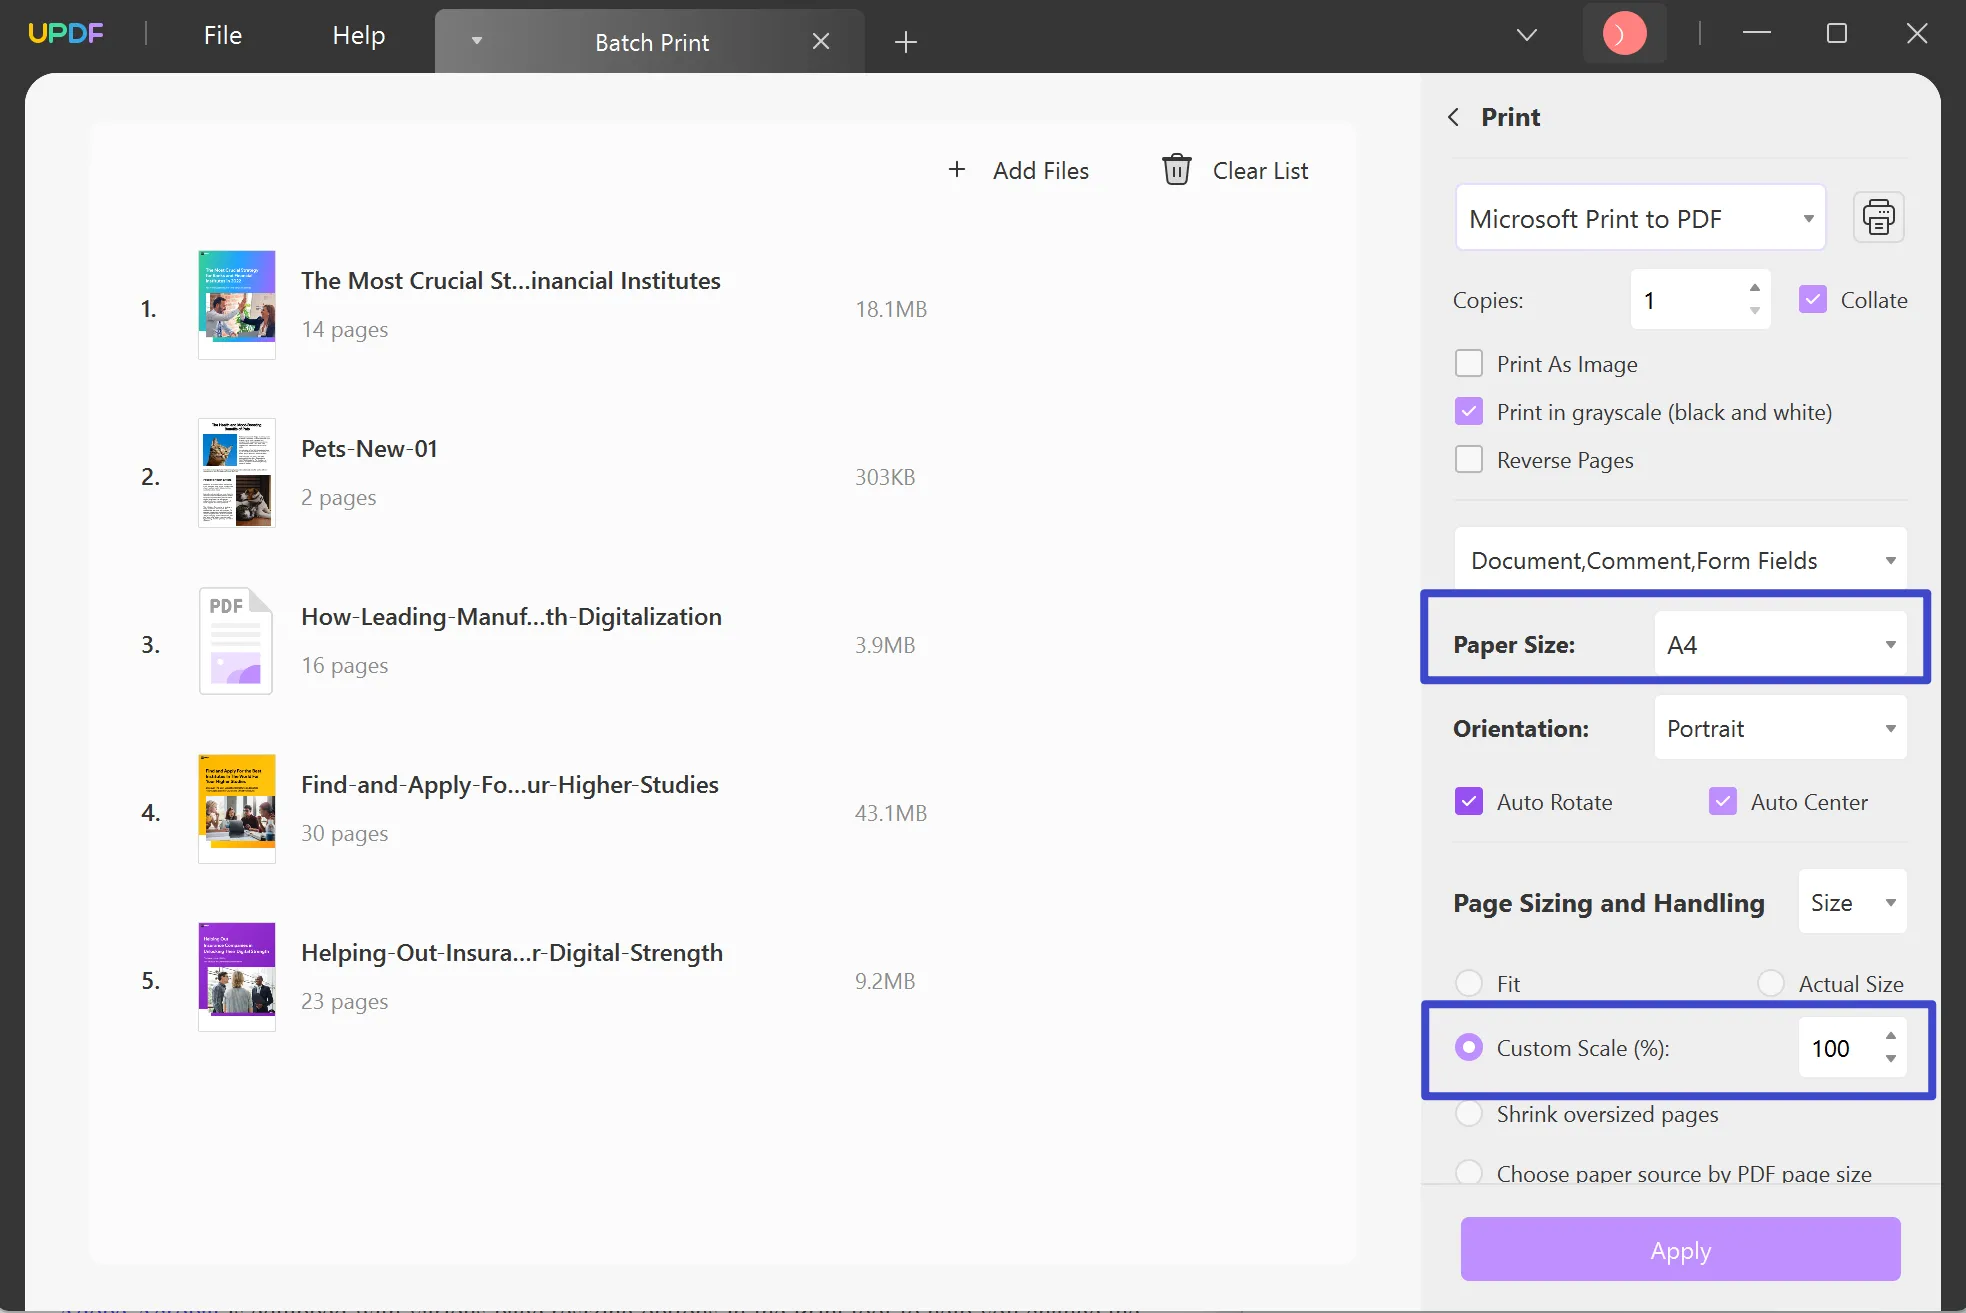This screenshot has width=1966, height=1313.
Task: Select Choose paper source by PDF page size
Action: 1469,1172
